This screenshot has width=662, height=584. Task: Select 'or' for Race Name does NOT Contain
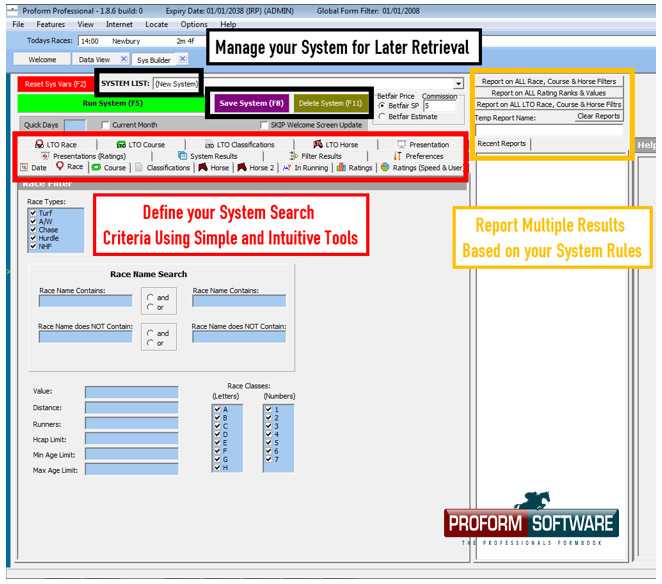coord(150,343)
